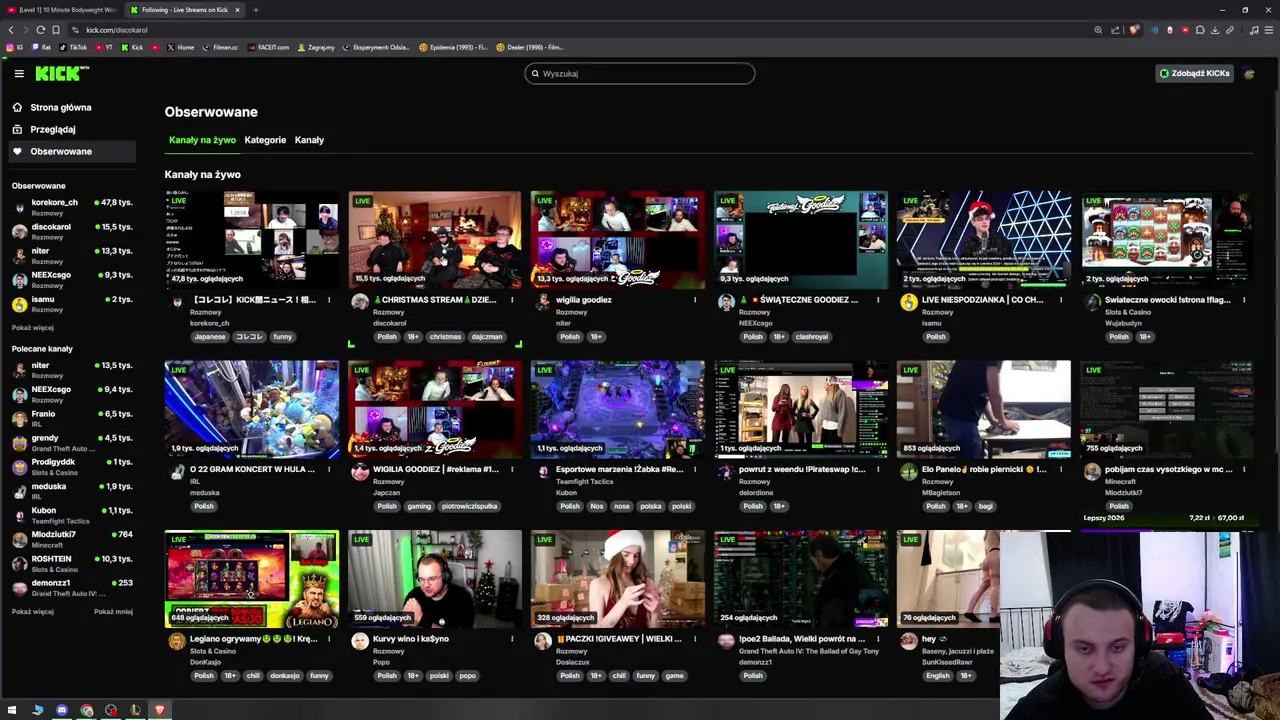Expand followed list with Pokaż więcej under Obserwowane
The height and width of the screenshot is (720, 1280).
coord(33,327)
